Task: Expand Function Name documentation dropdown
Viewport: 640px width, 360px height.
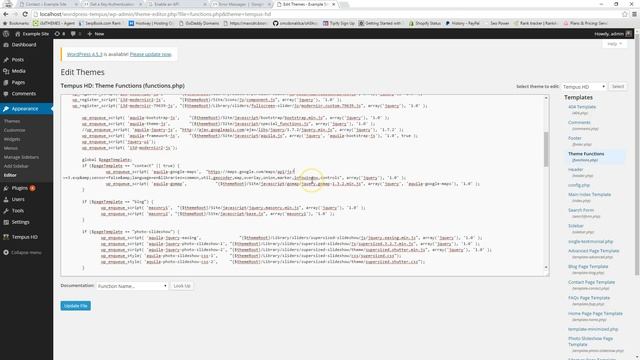Action: pyautogui.click(x=132, y=286)
